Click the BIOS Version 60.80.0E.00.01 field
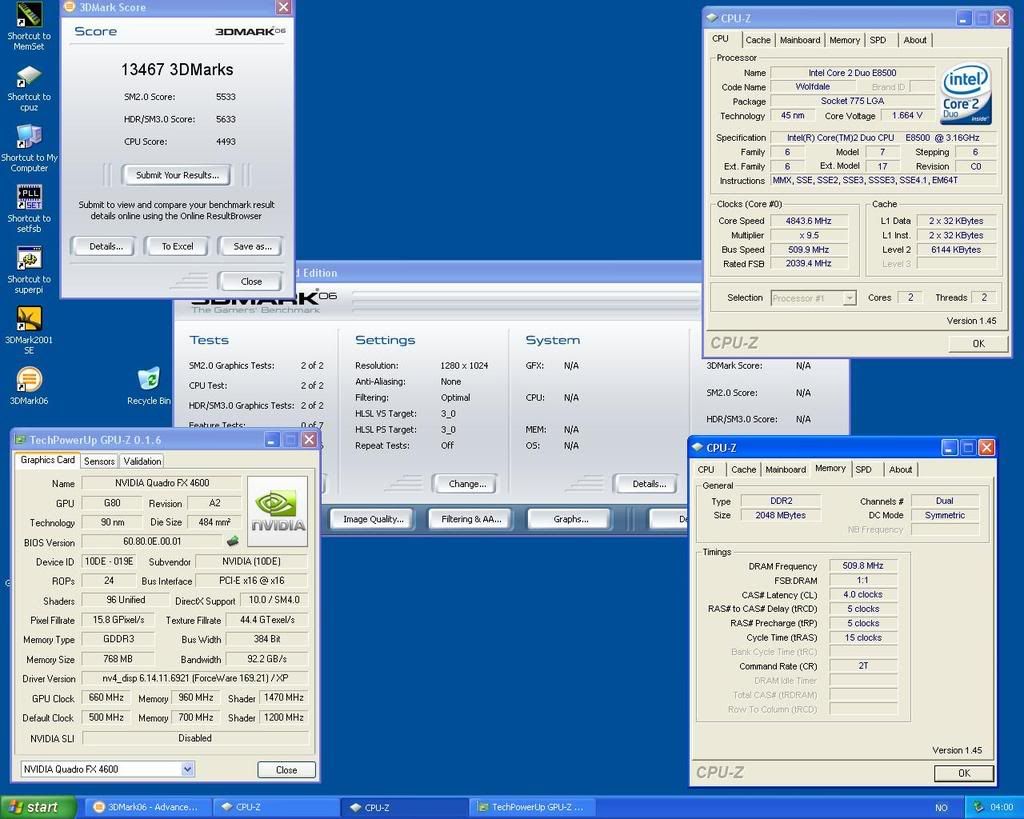This screenshot has width=1024, height=819. 153,541
